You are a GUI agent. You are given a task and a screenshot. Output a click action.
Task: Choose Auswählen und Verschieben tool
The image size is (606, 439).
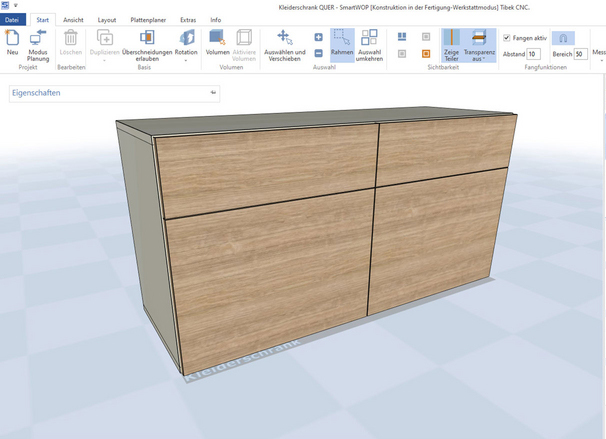[x=285, y=45]
